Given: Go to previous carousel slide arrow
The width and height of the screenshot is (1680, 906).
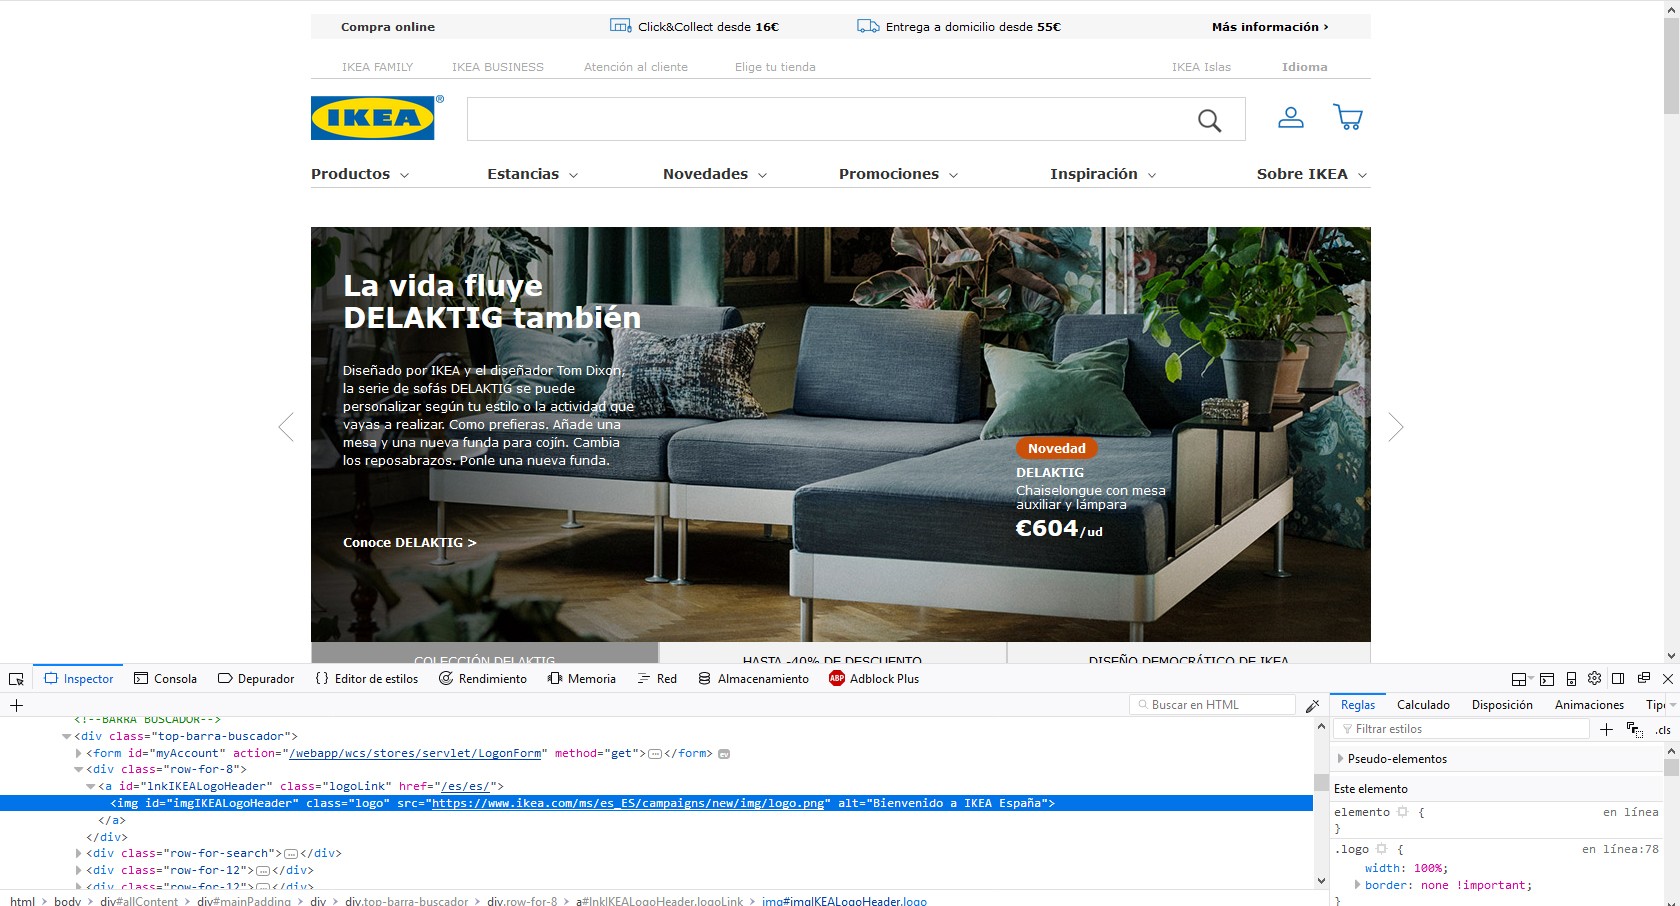Looking at the screenshot, I should 286,427.
